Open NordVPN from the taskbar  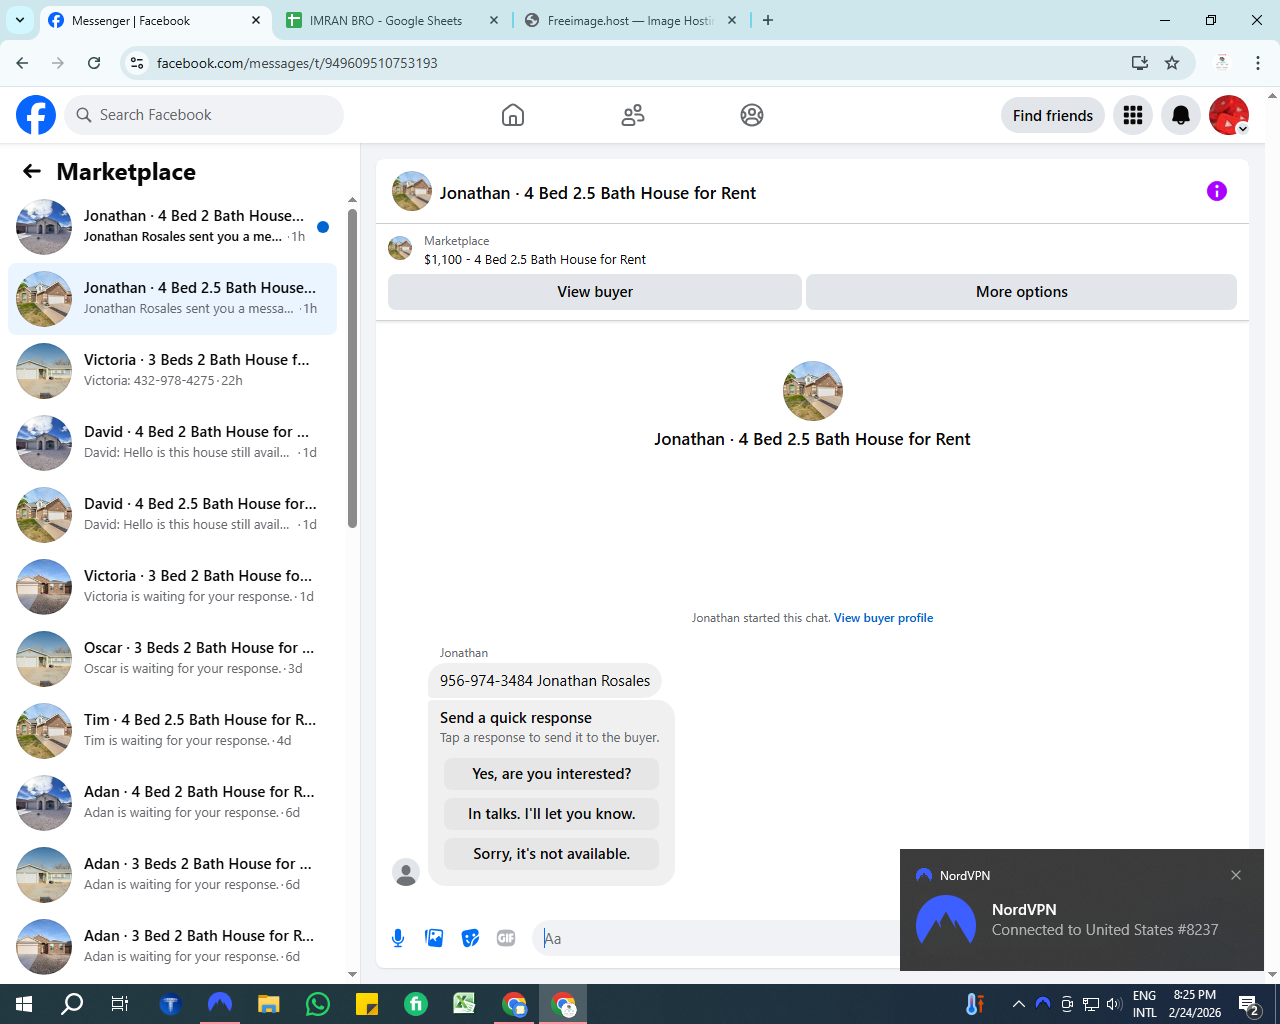click(x=220, y=1004)
